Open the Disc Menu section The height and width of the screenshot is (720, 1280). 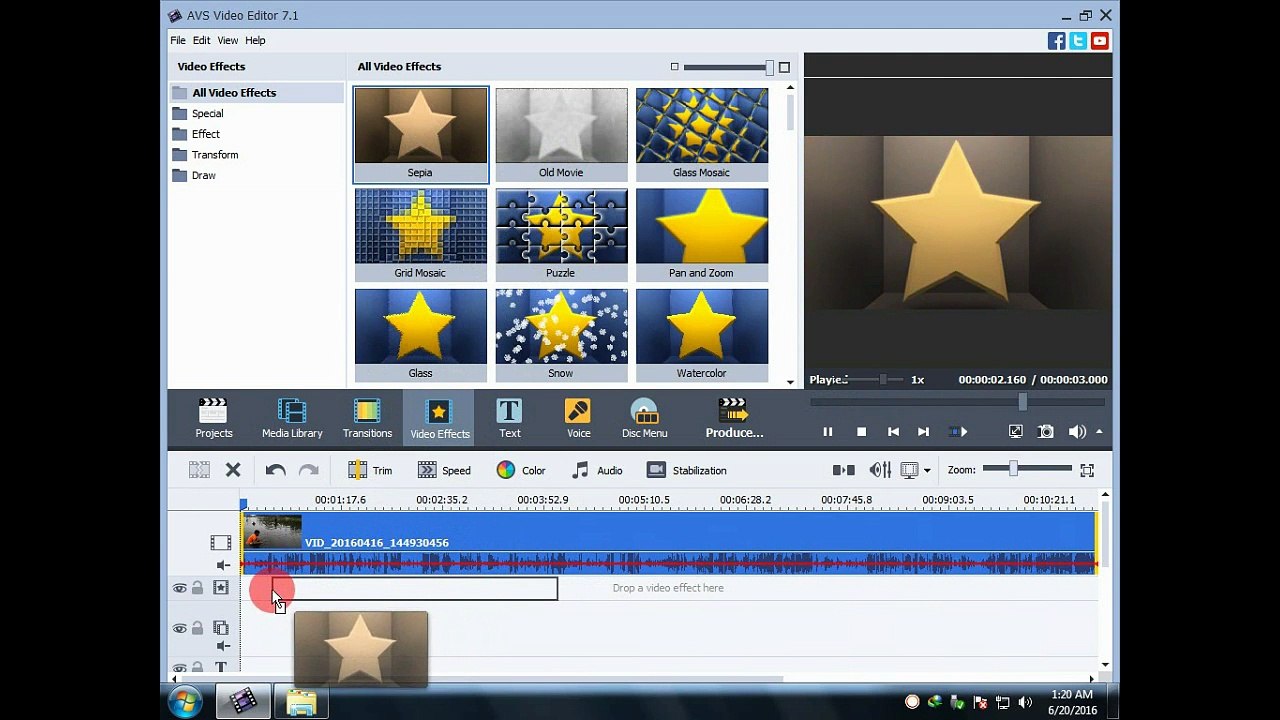pyautogui.click(x=645, y=418)
